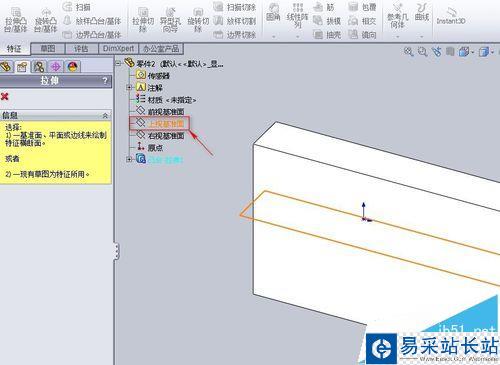Expand the 曲线 curves dropdown arrow
The image size is (500, 365).
[x=422, y=36]
